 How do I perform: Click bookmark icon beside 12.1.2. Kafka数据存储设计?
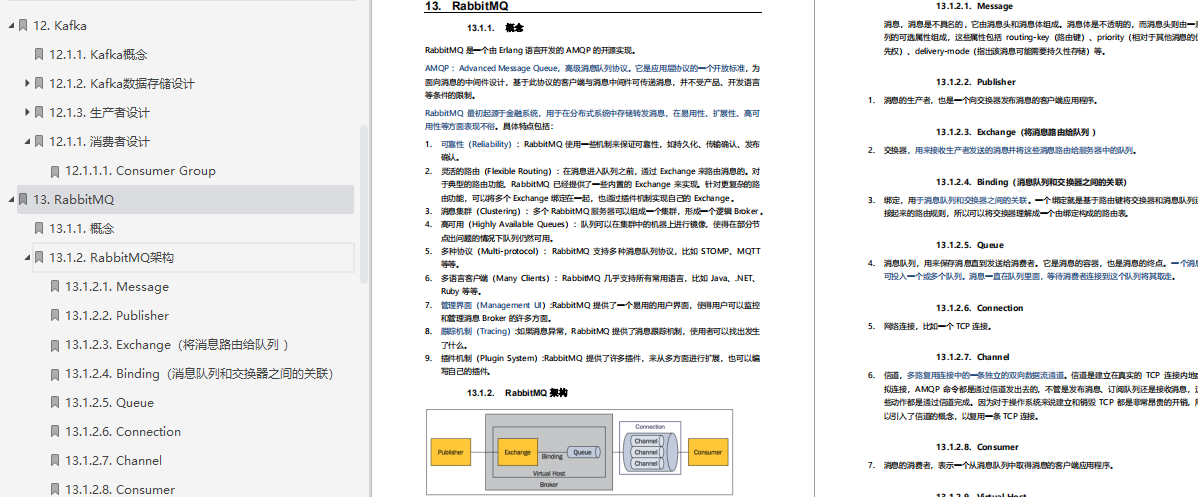point(39,83)
